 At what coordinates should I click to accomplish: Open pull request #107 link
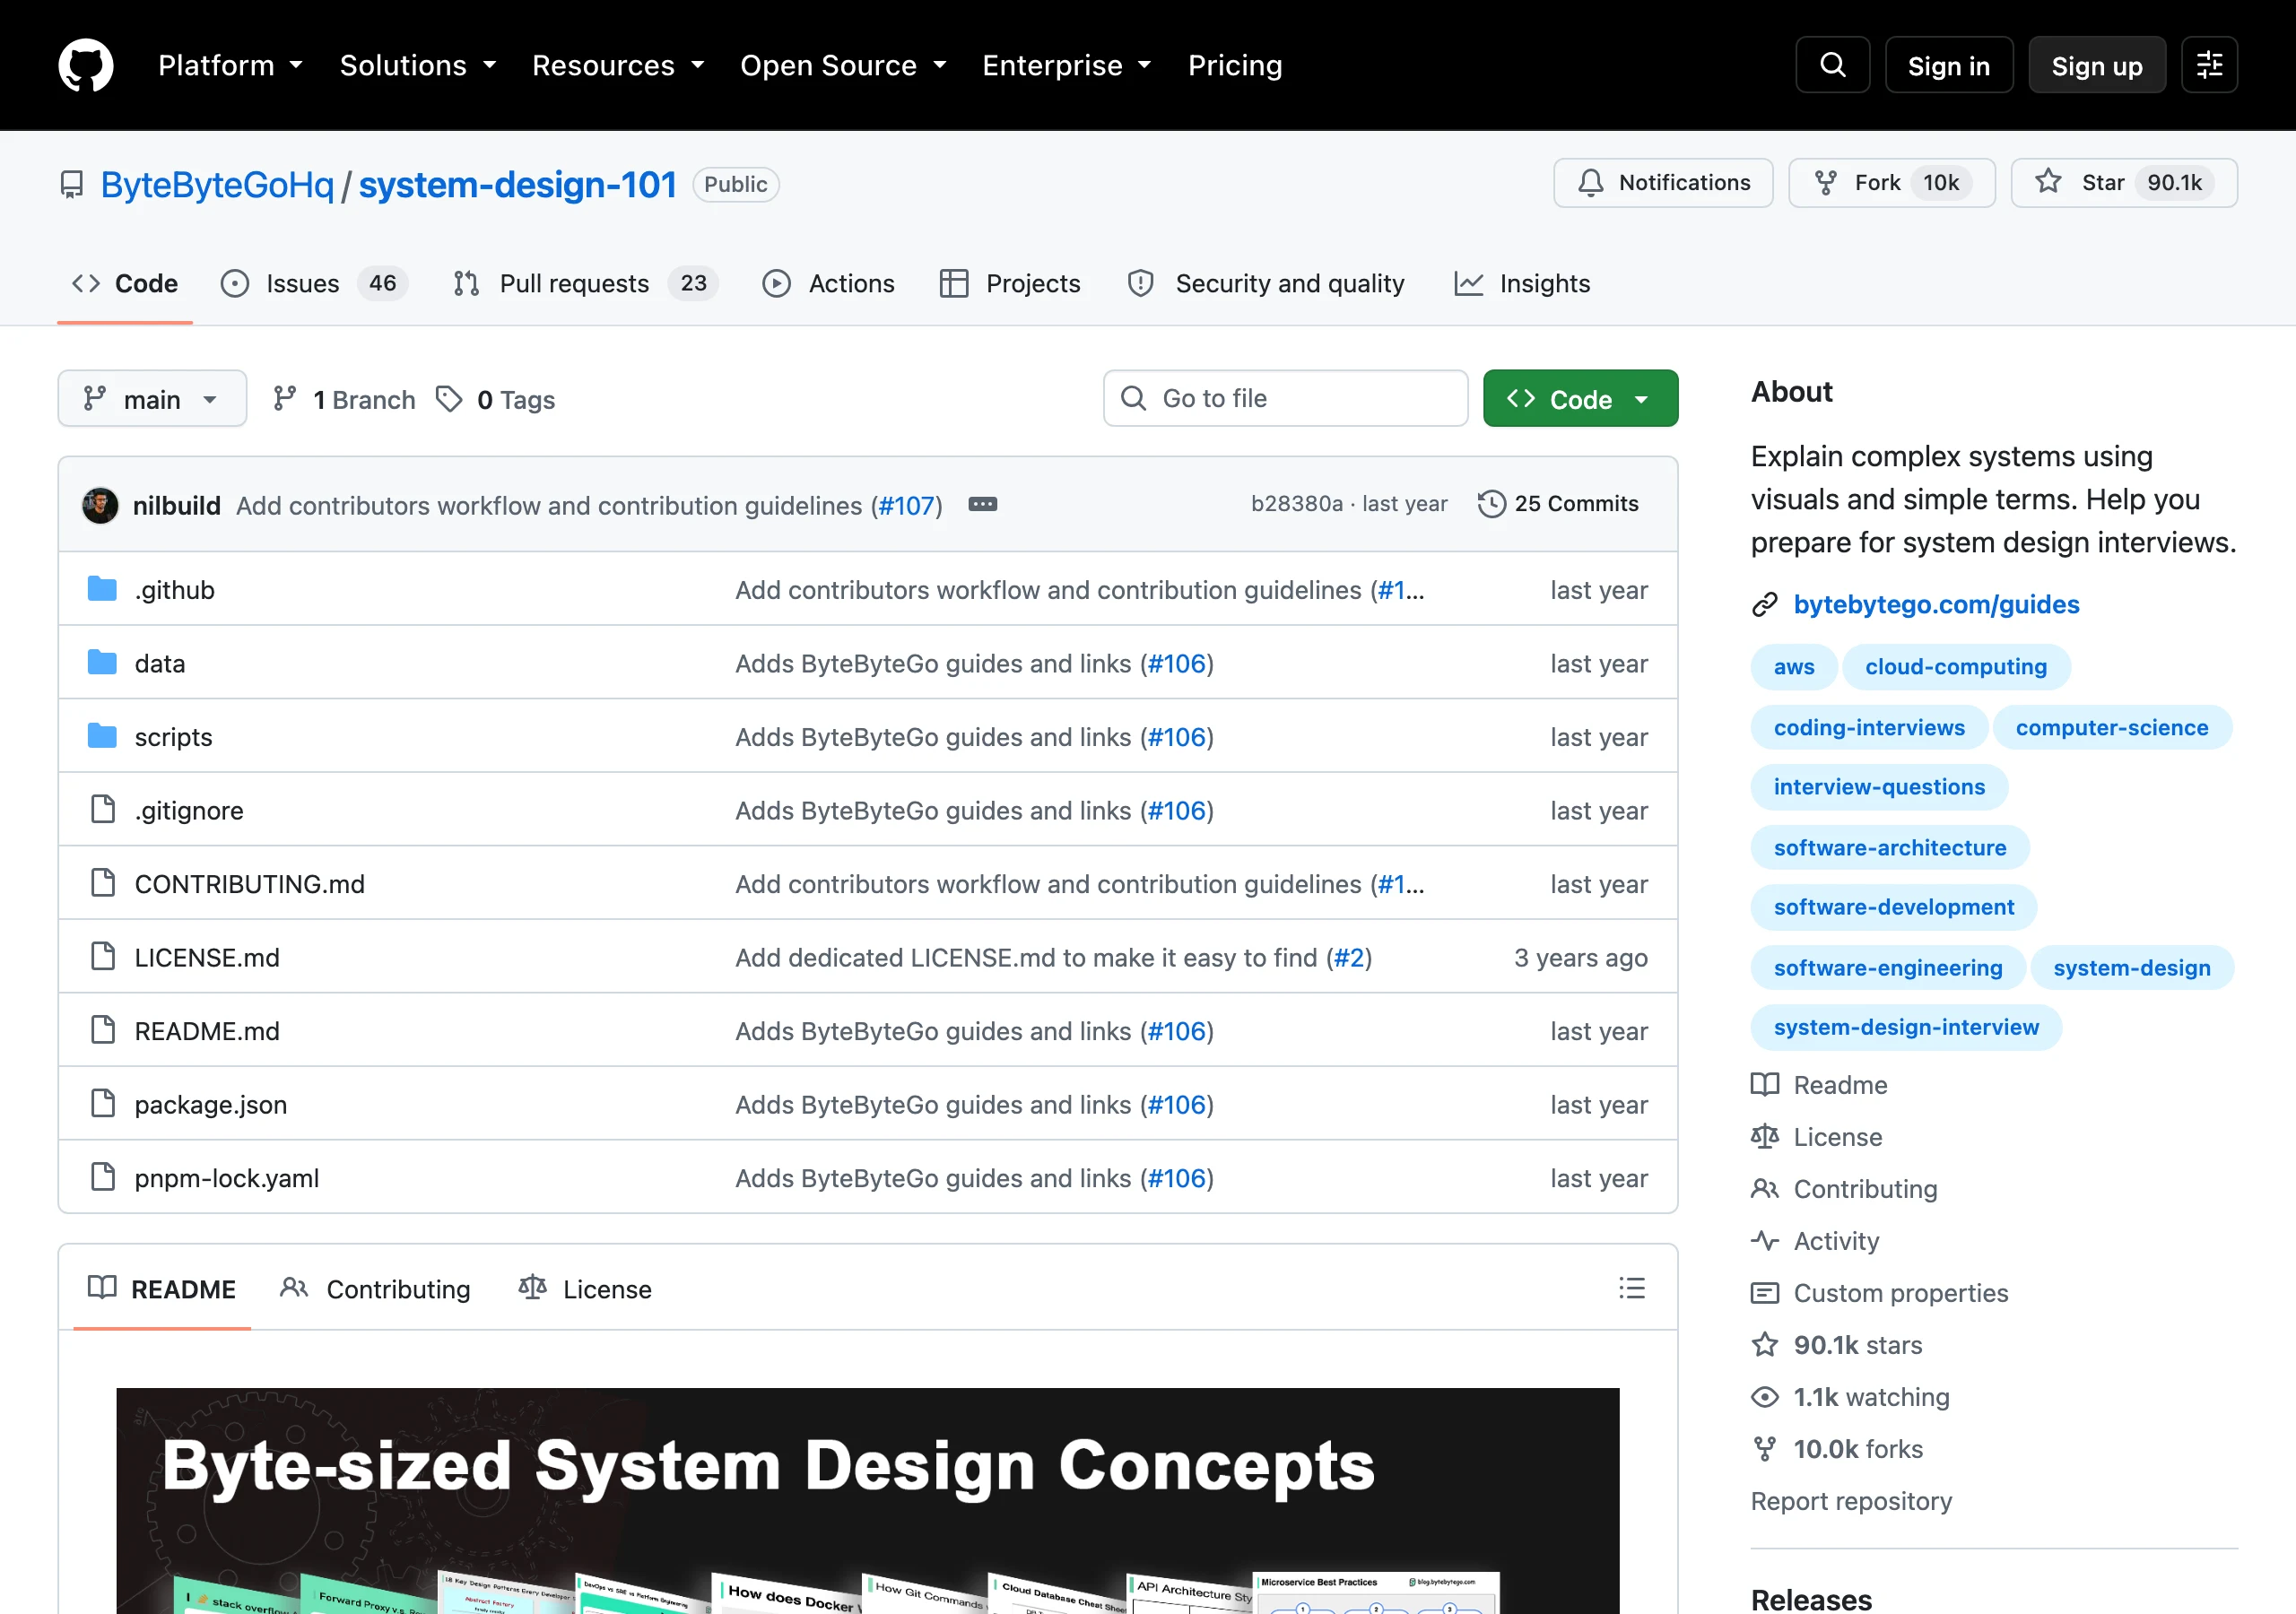pos(906,506)
